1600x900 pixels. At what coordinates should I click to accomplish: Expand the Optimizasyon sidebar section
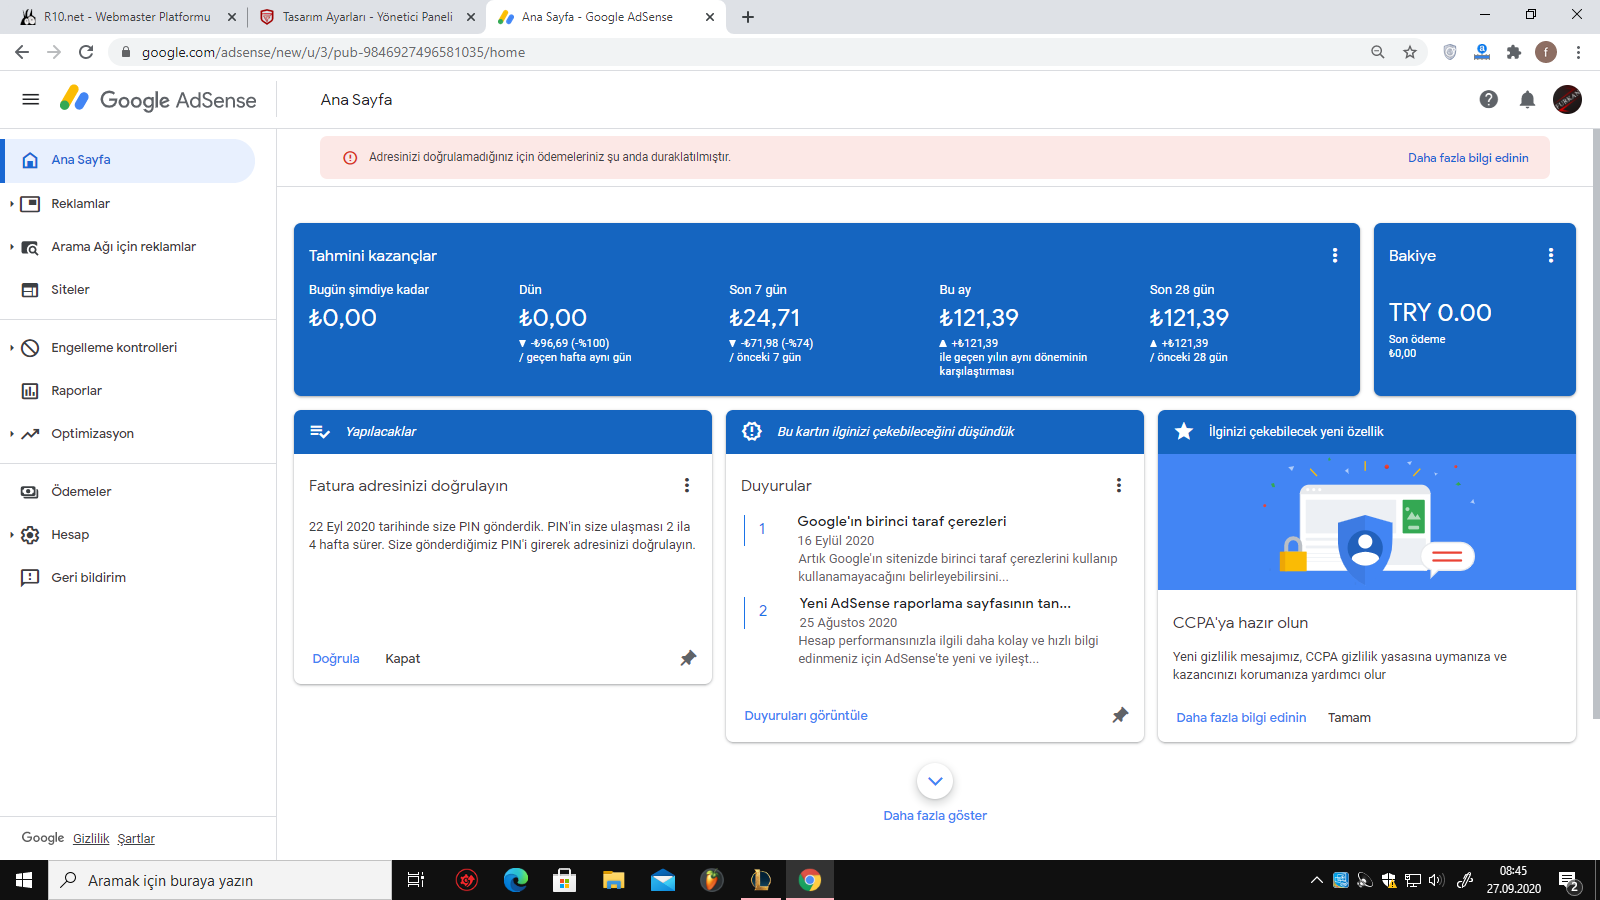tap(11, 434)
